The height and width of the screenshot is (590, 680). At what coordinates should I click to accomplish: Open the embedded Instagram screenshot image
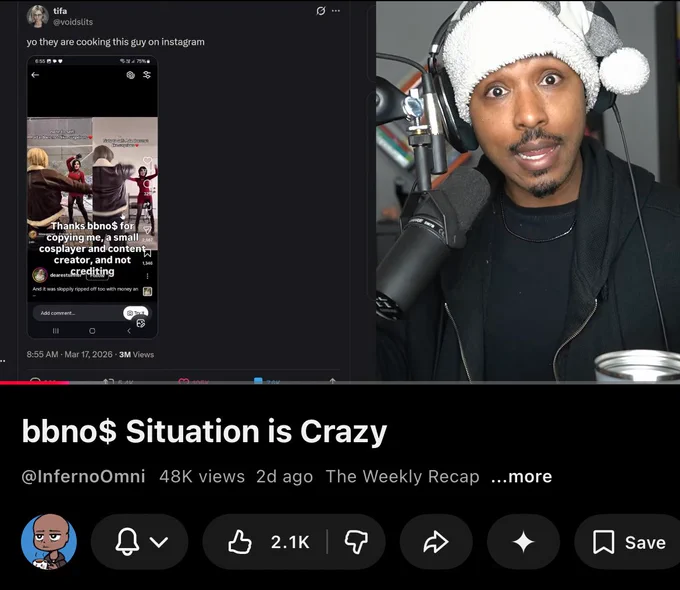click(92, 197)
